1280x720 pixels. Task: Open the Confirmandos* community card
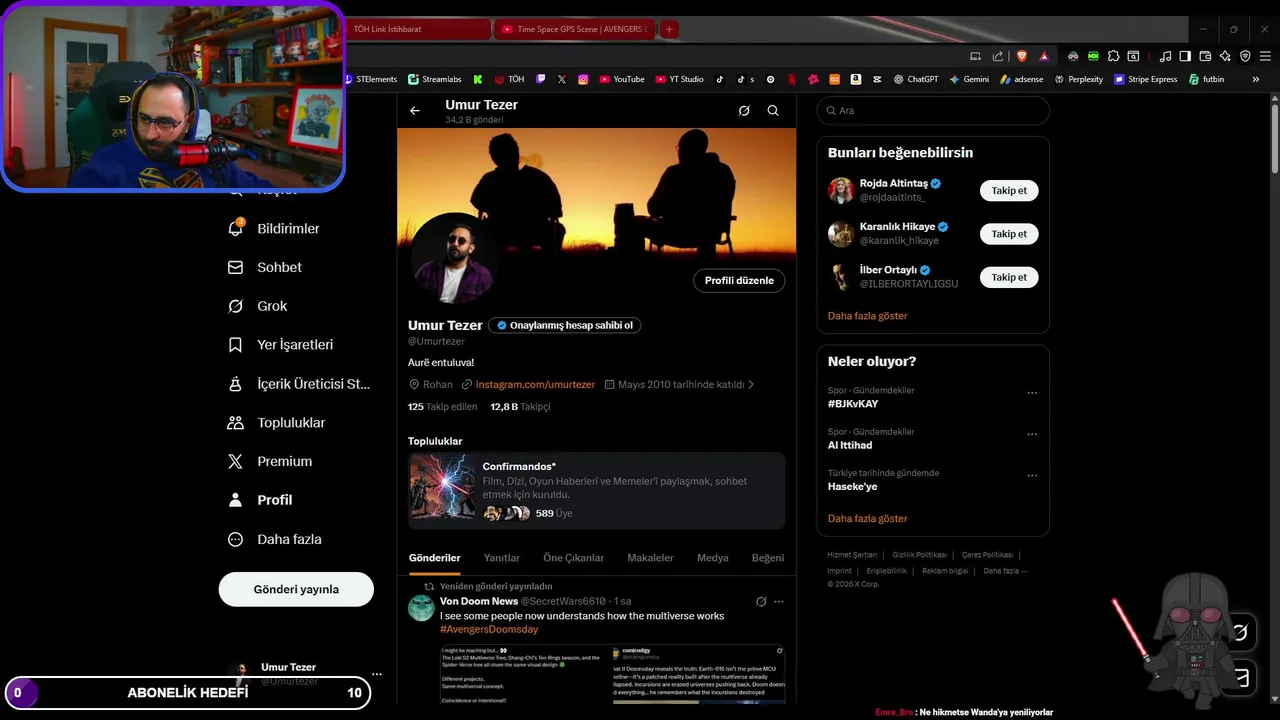596,491
